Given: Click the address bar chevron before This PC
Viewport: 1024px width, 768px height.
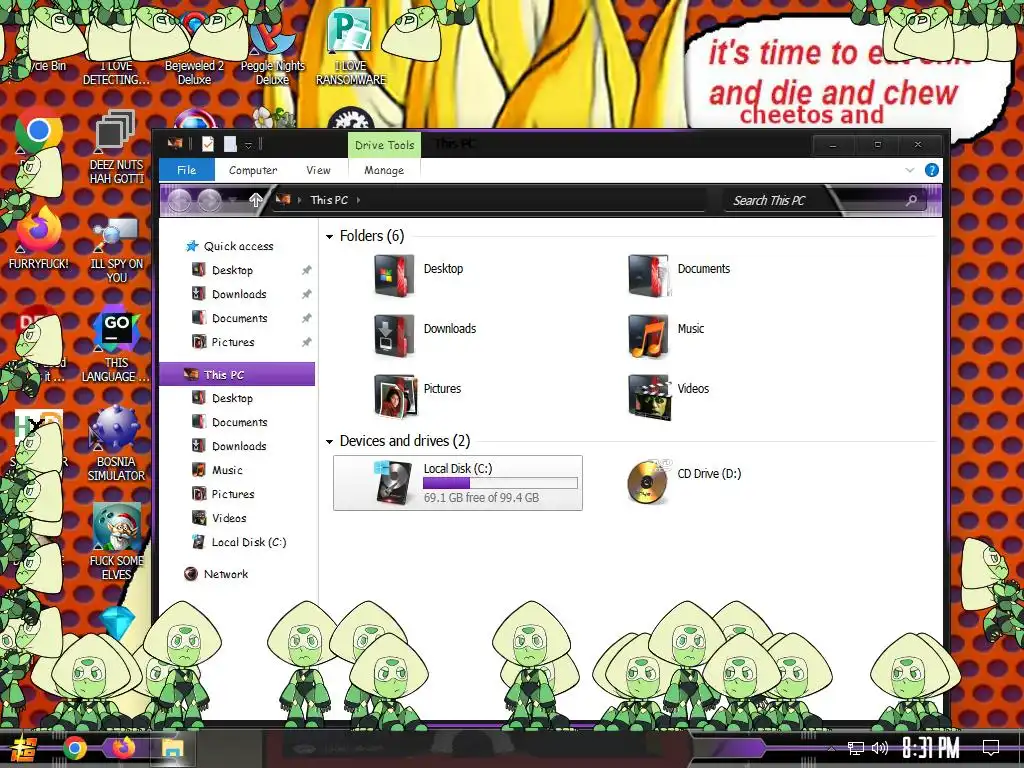Looking at the screenshot, I should pyautogui.click(x=300, y=200).
